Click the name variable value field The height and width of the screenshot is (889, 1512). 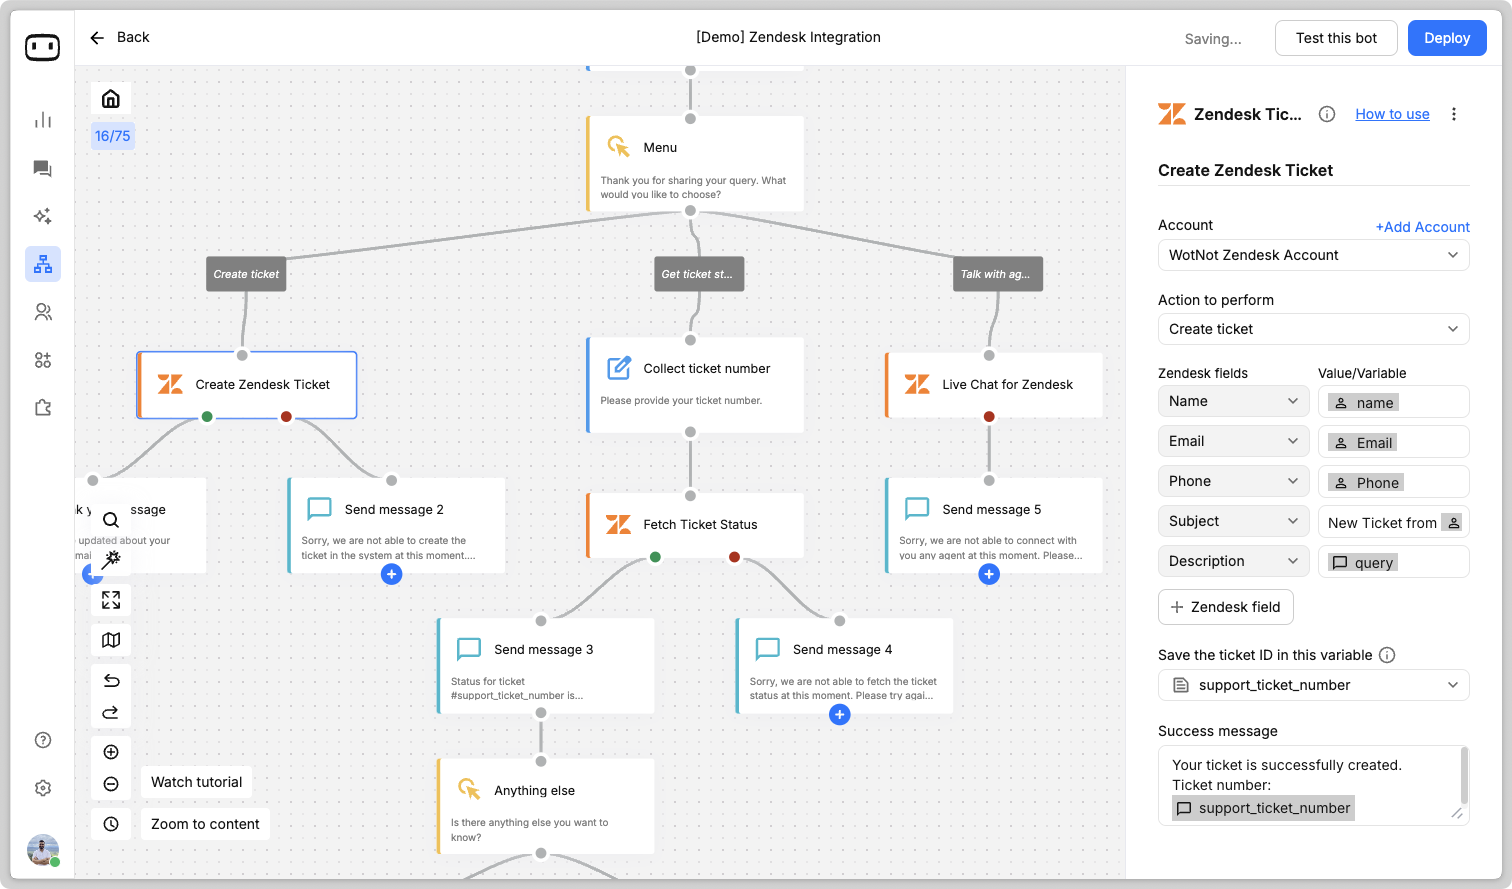coord(1394,401)
